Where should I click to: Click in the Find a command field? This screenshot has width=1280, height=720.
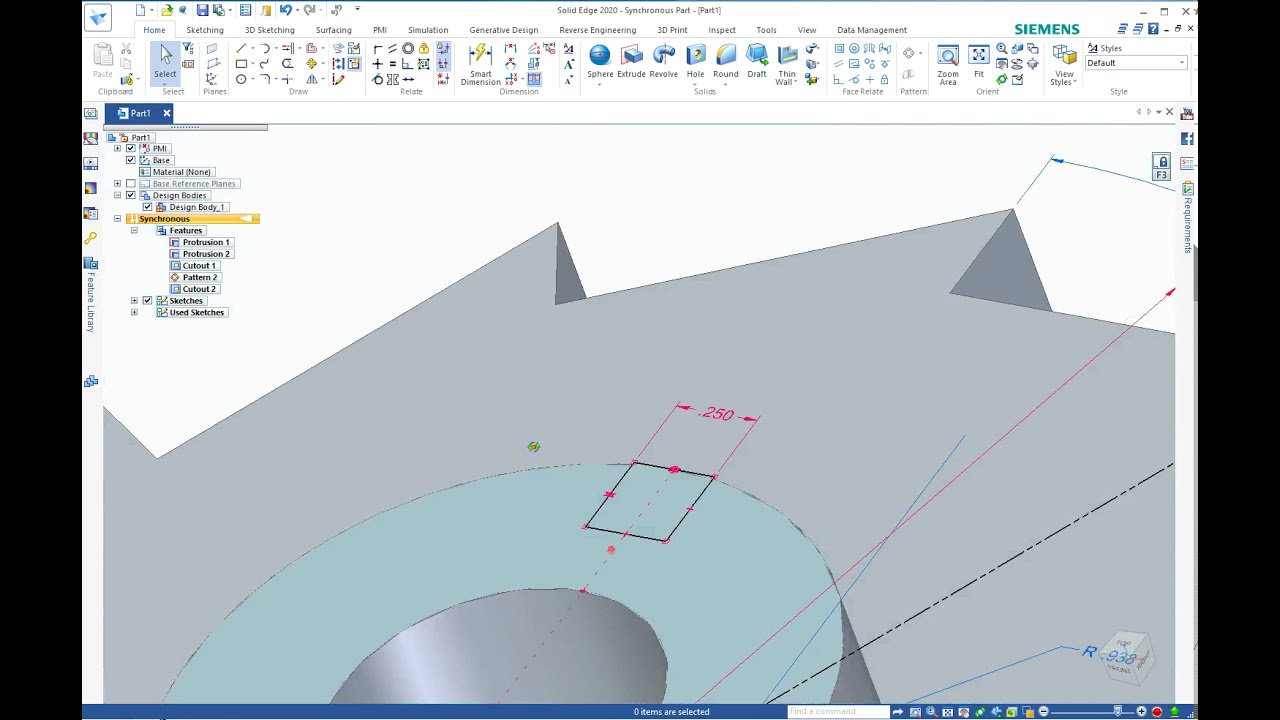tap(837, 712)
